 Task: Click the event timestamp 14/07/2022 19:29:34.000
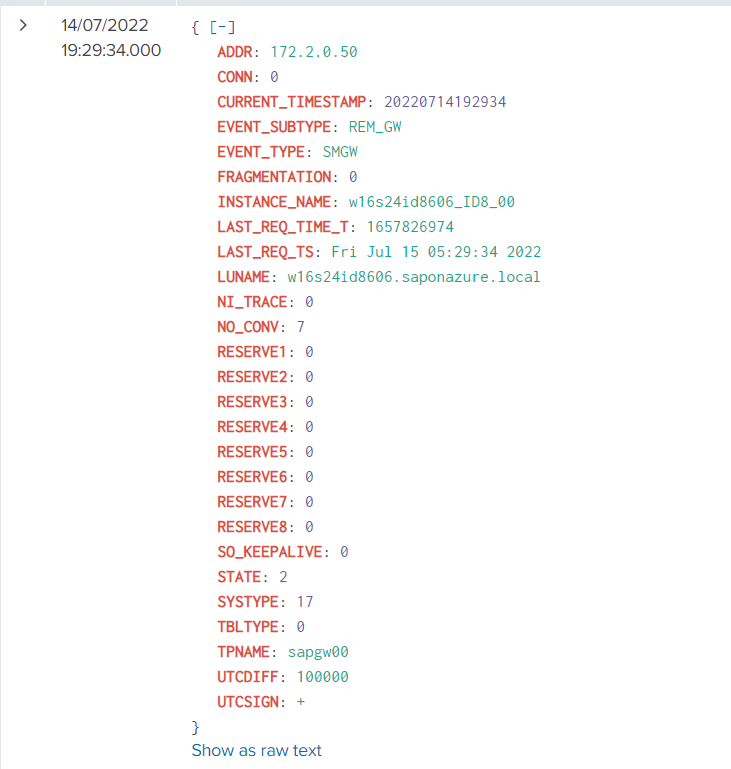click(x=110, y=38)
